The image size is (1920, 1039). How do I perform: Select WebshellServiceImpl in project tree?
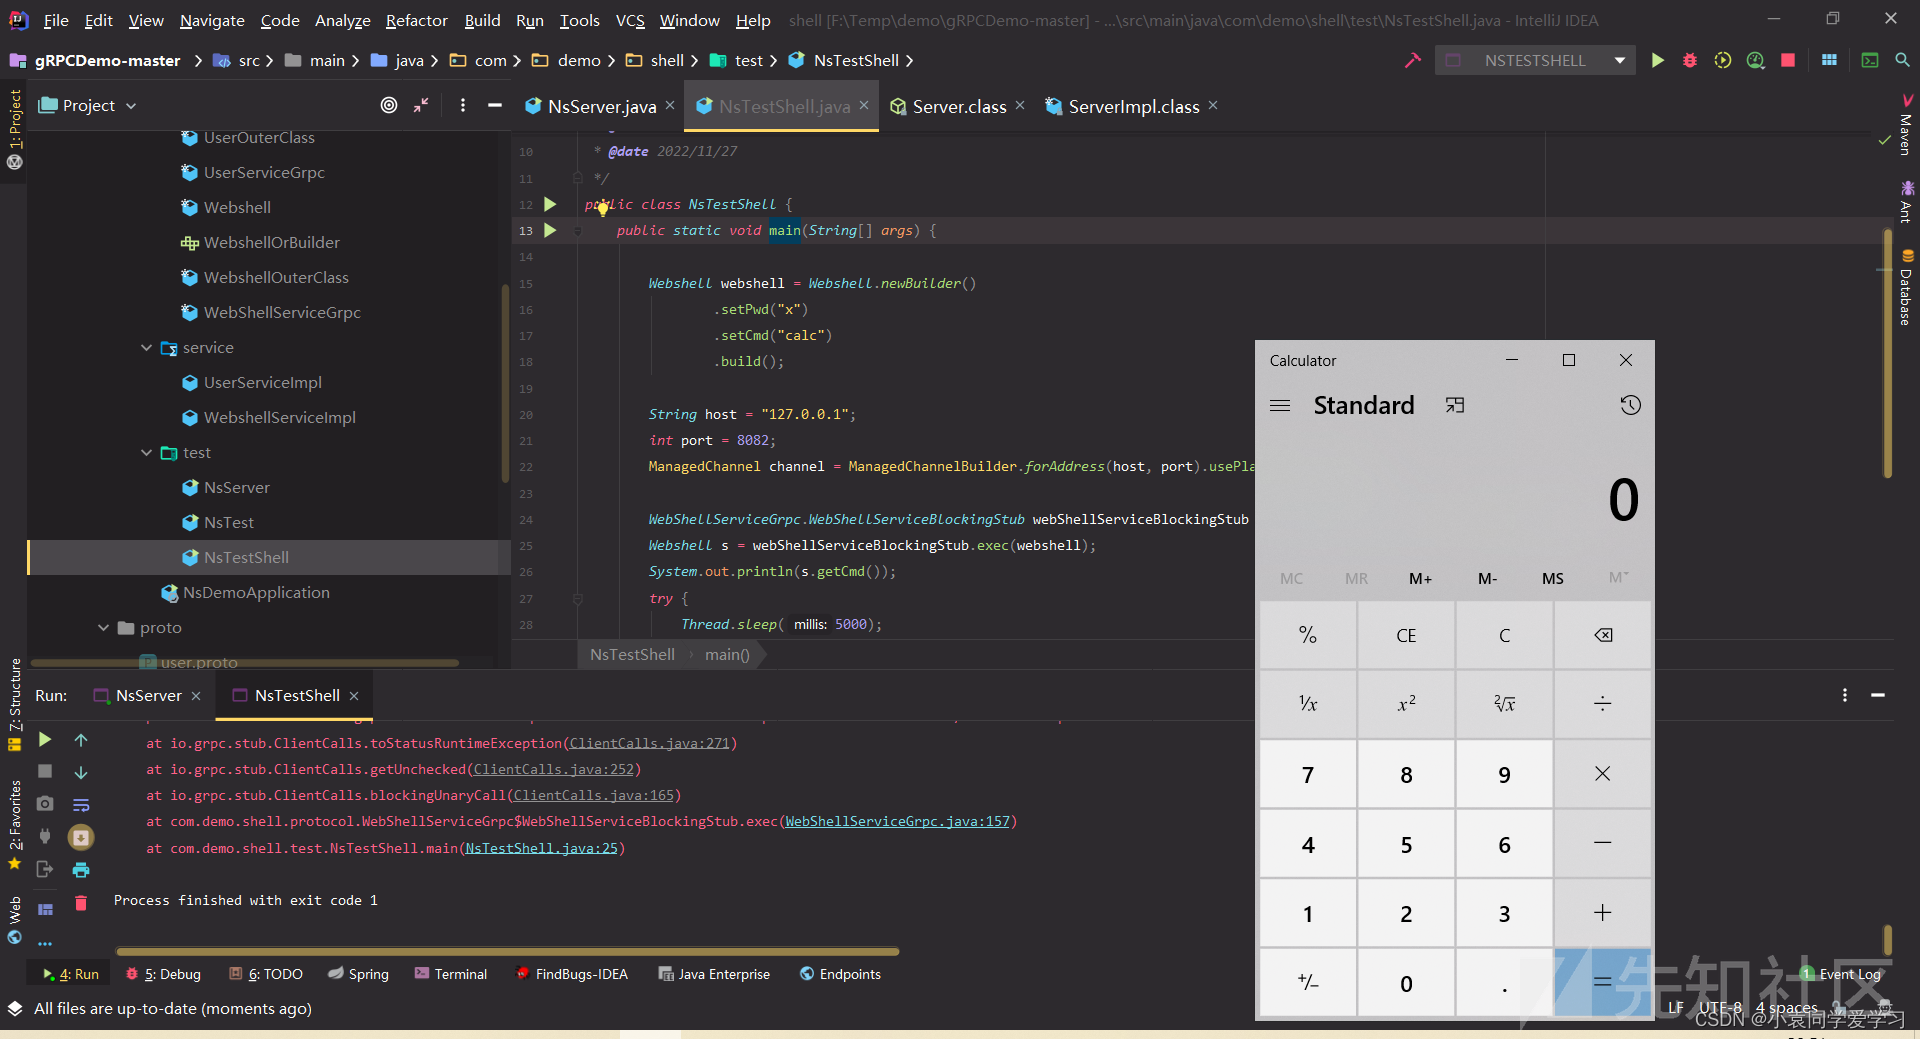pos(279,417)
